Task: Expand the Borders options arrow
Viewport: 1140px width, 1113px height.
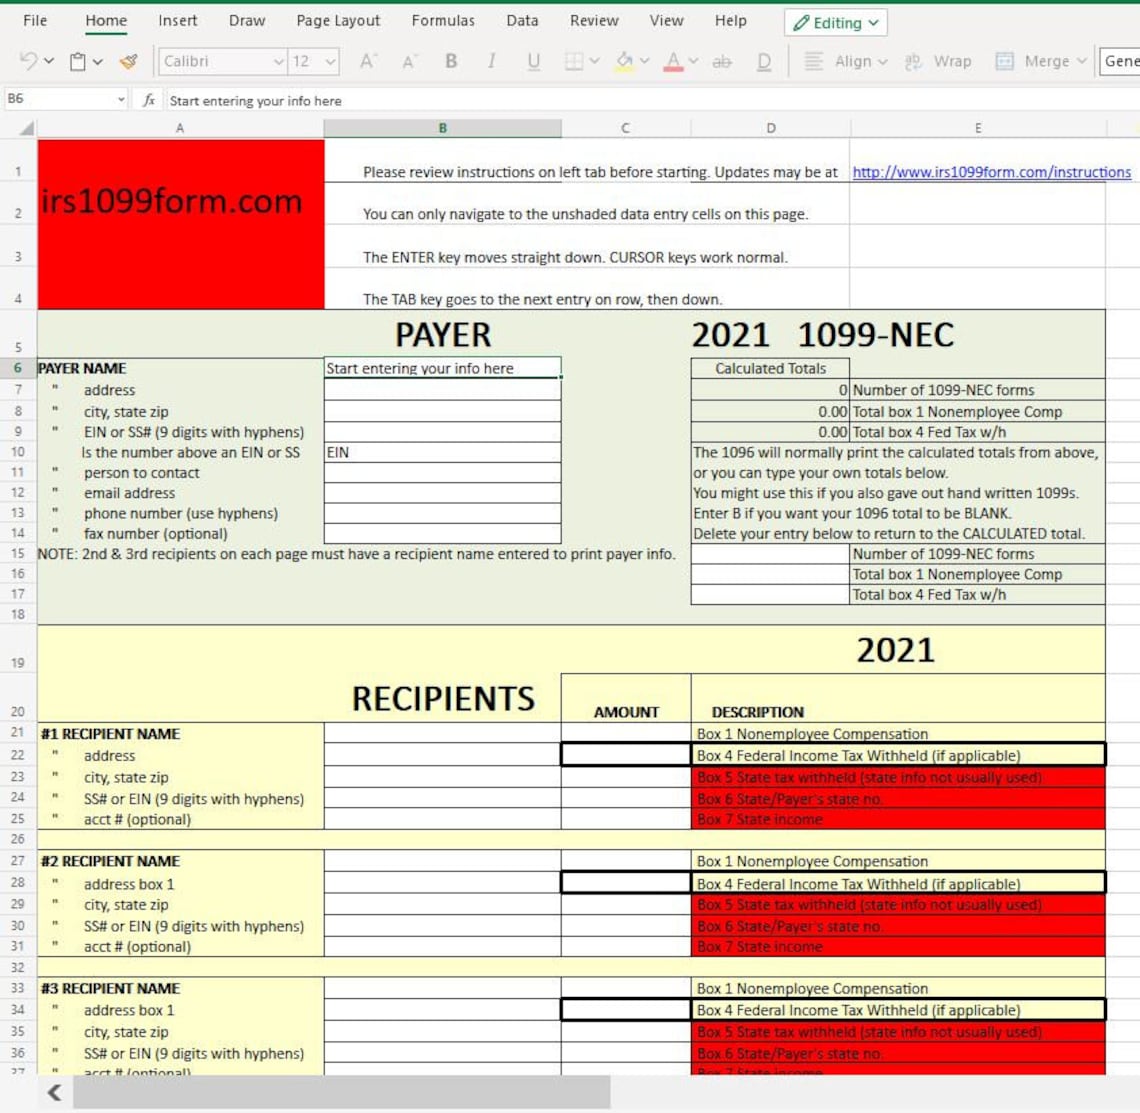Action: (x=594, y=61)
